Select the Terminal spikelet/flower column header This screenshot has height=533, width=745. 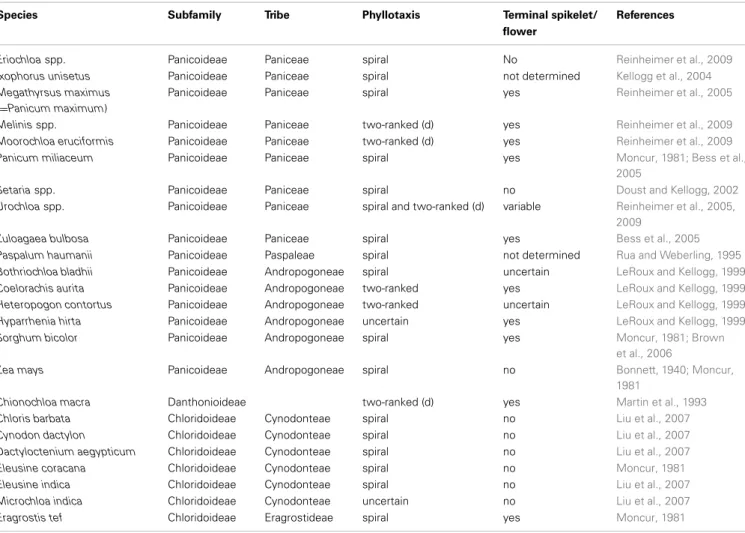(x=550, y=23)
